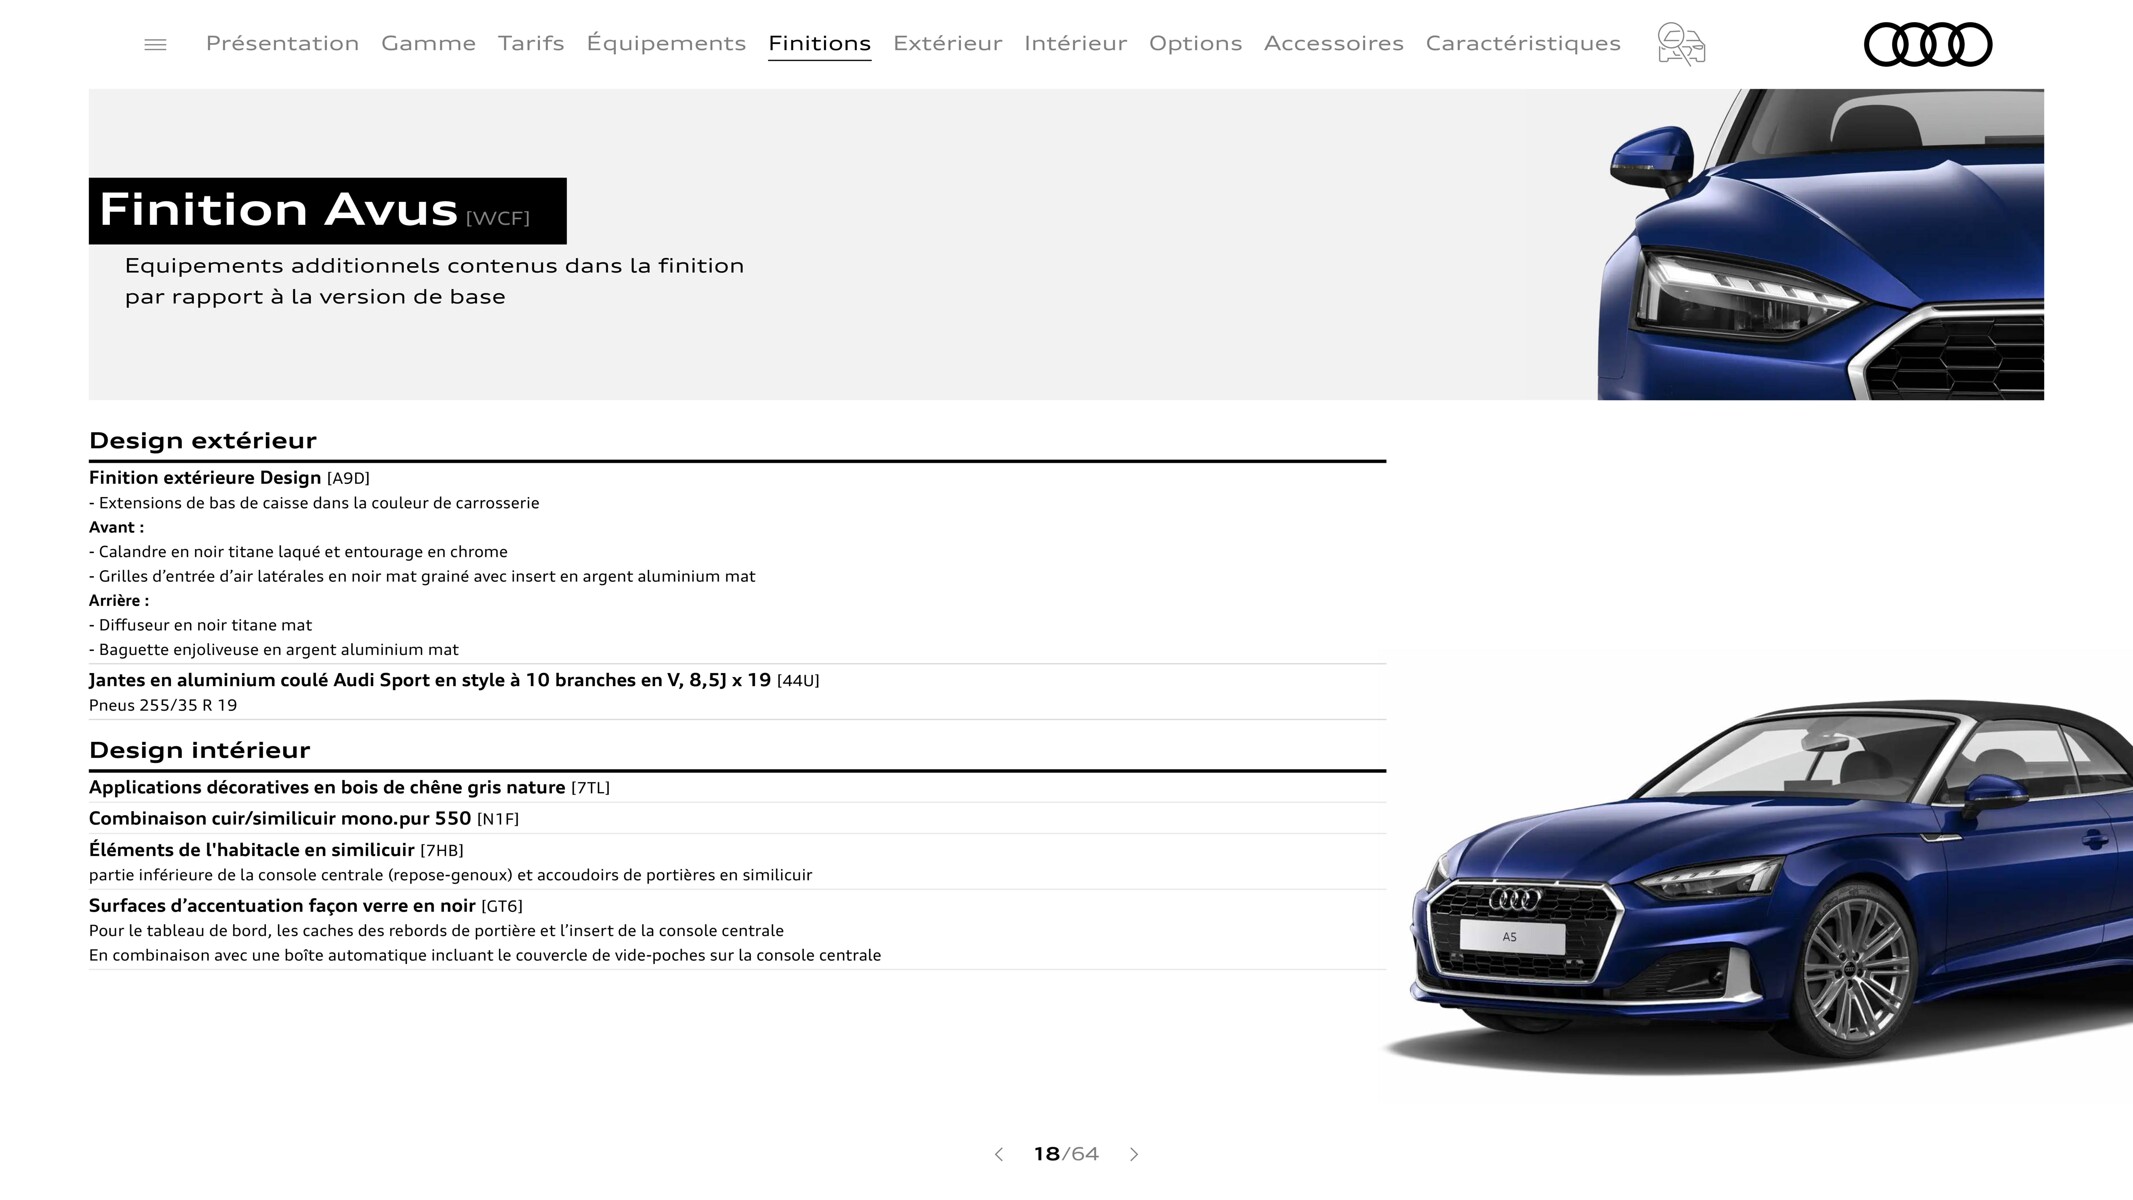This screenshot has height=1200, width=2133.
Task: Go to the Options tab
Action: point(1195,43)
